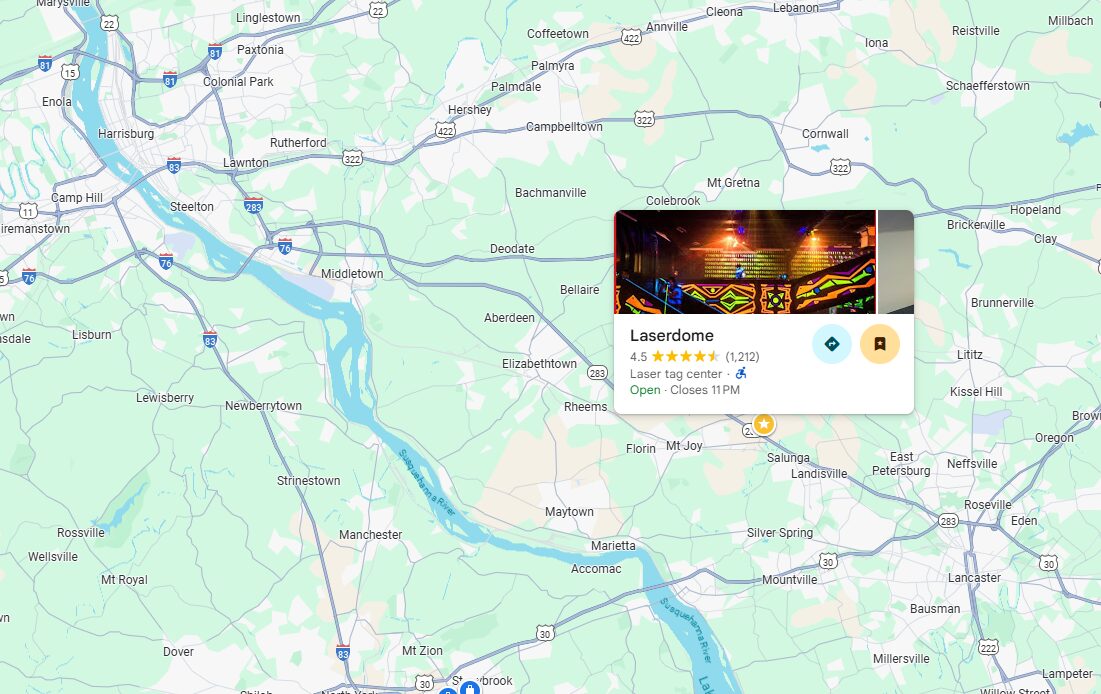Select the Elizabethtown label on map
The image size is (1101, 694).
(539, 363)
